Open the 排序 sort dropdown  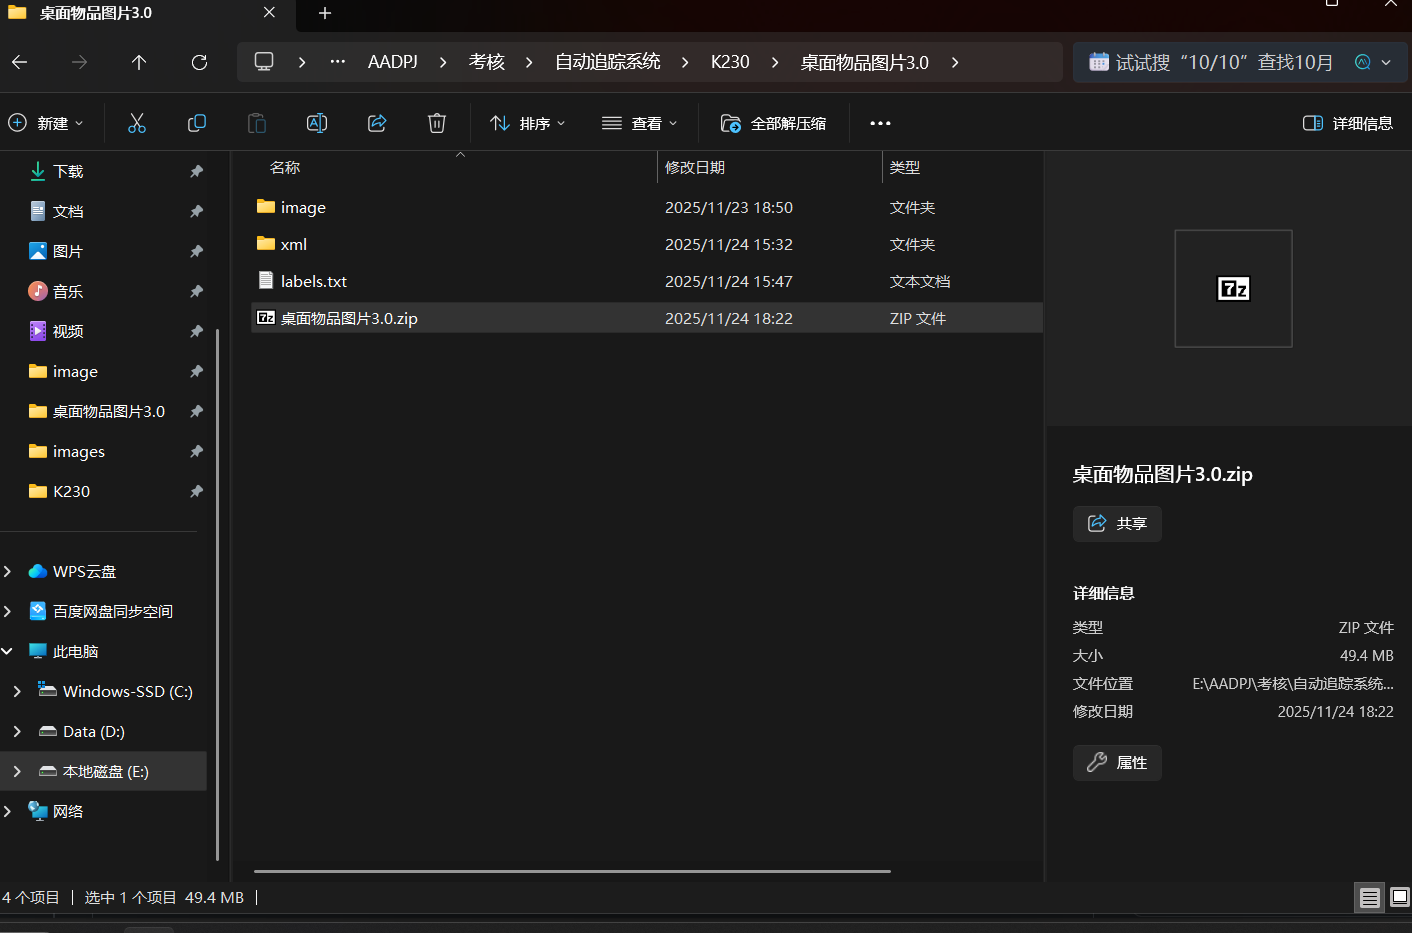click(x=528, y=123)
